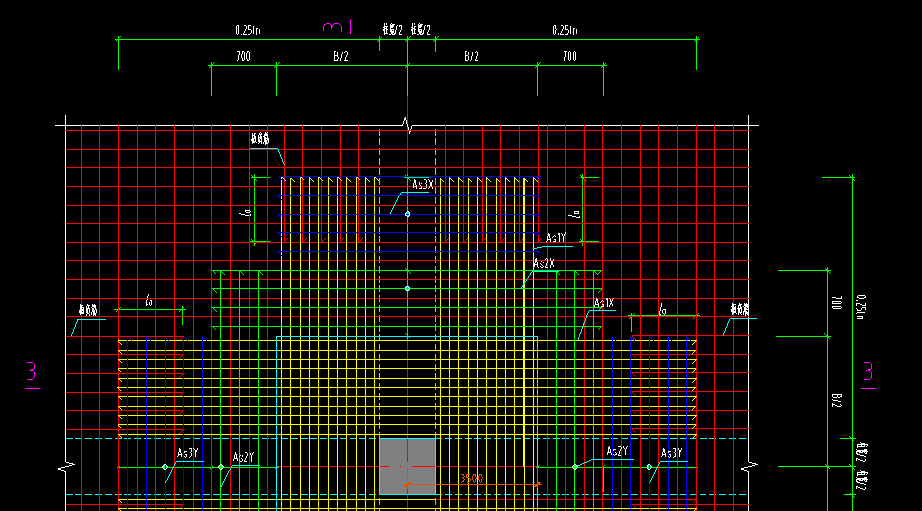Pick the left As3Y label
The height and width of the screenshot is (511, 922).
(188, 453)
